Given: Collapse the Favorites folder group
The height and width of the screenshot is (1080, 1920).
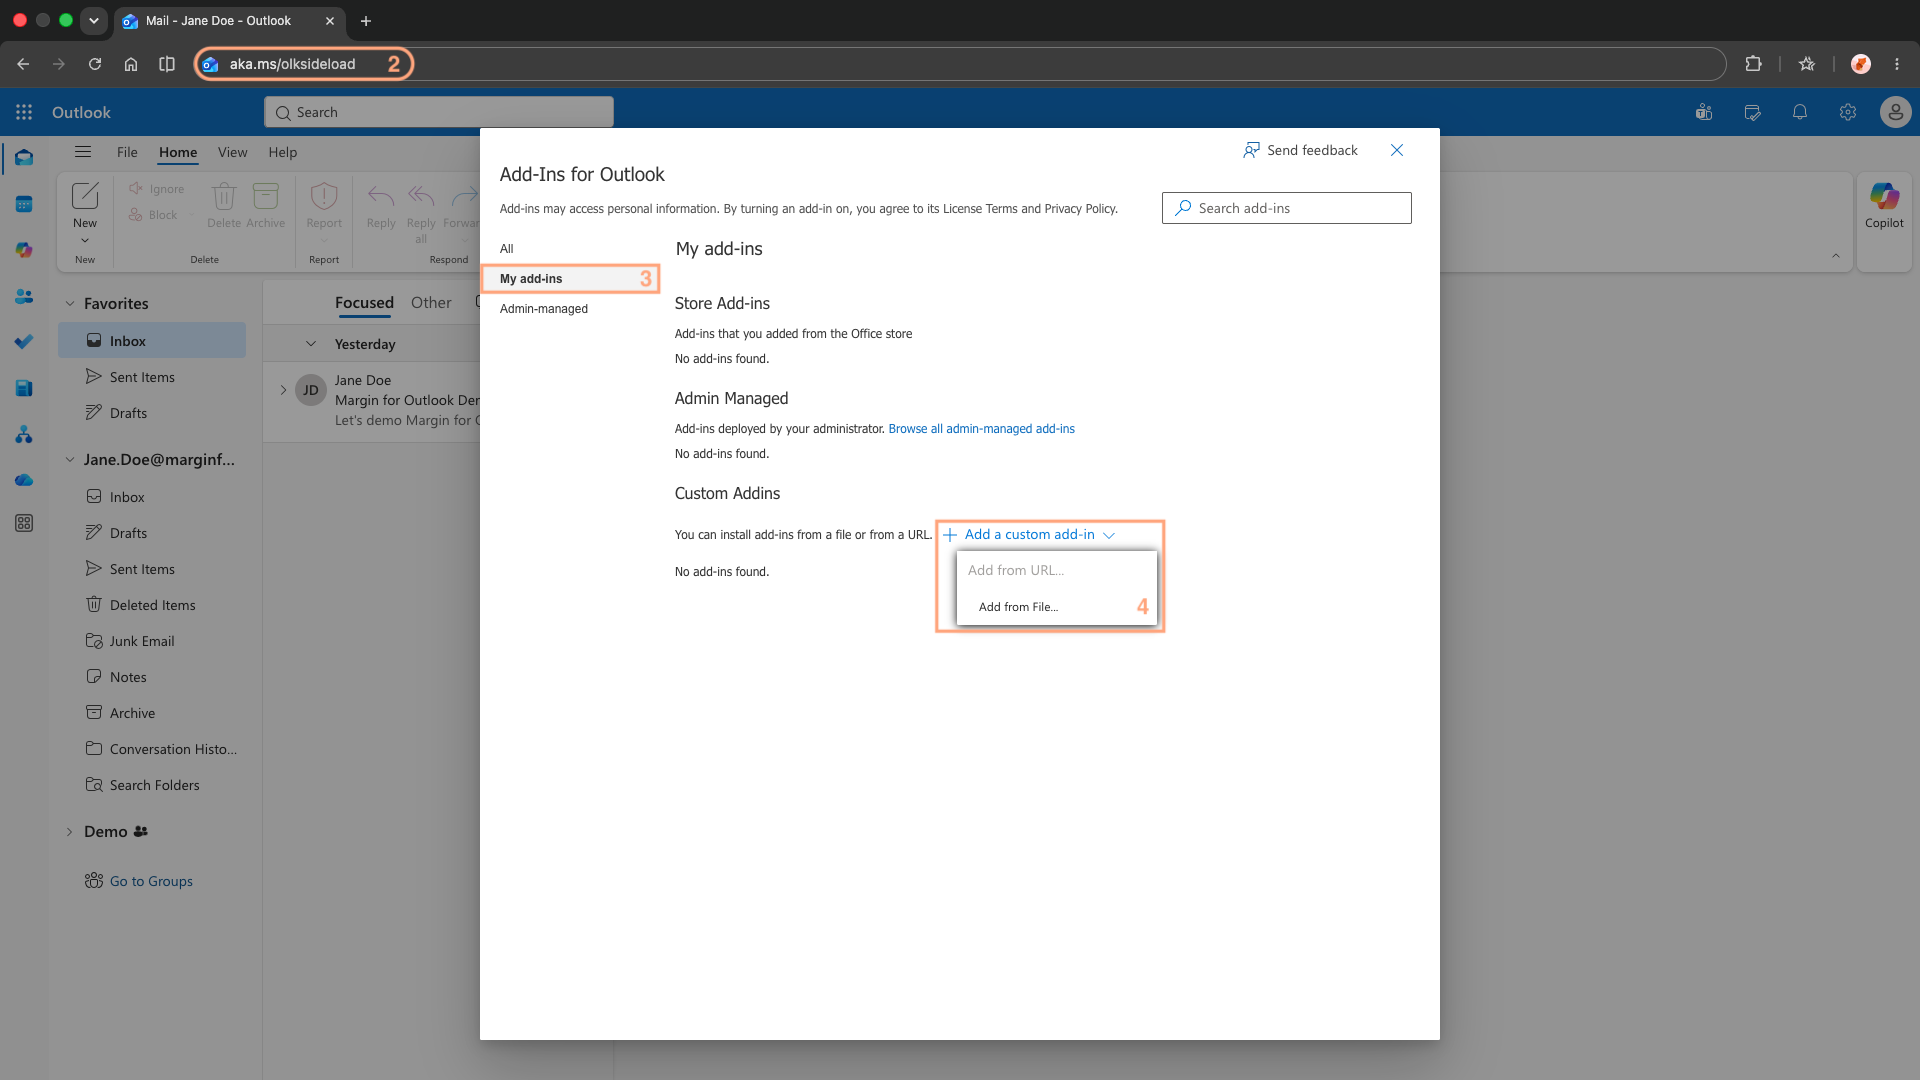Looking at the screenshot, I should click(x=70, y=303).
